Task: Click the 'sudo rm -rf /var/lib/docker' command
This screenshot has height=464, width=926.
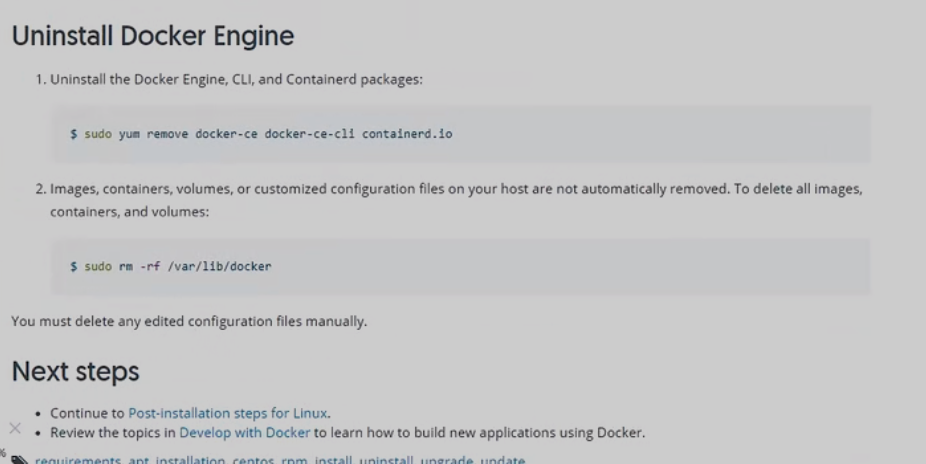Action: point(171,266)
